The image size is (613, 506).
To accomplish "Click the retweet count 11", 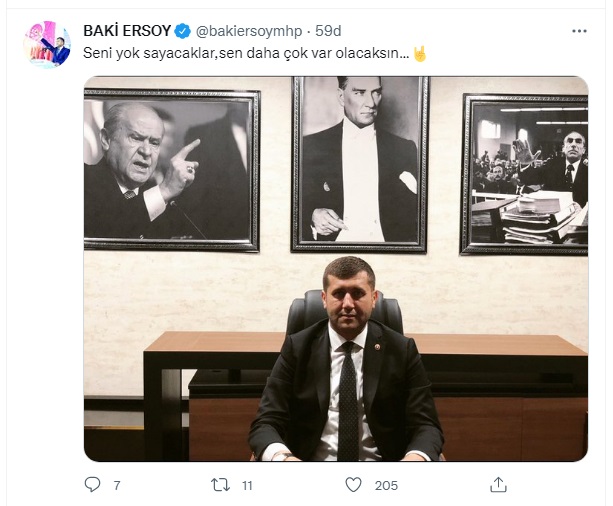I will tap(246, 486).
